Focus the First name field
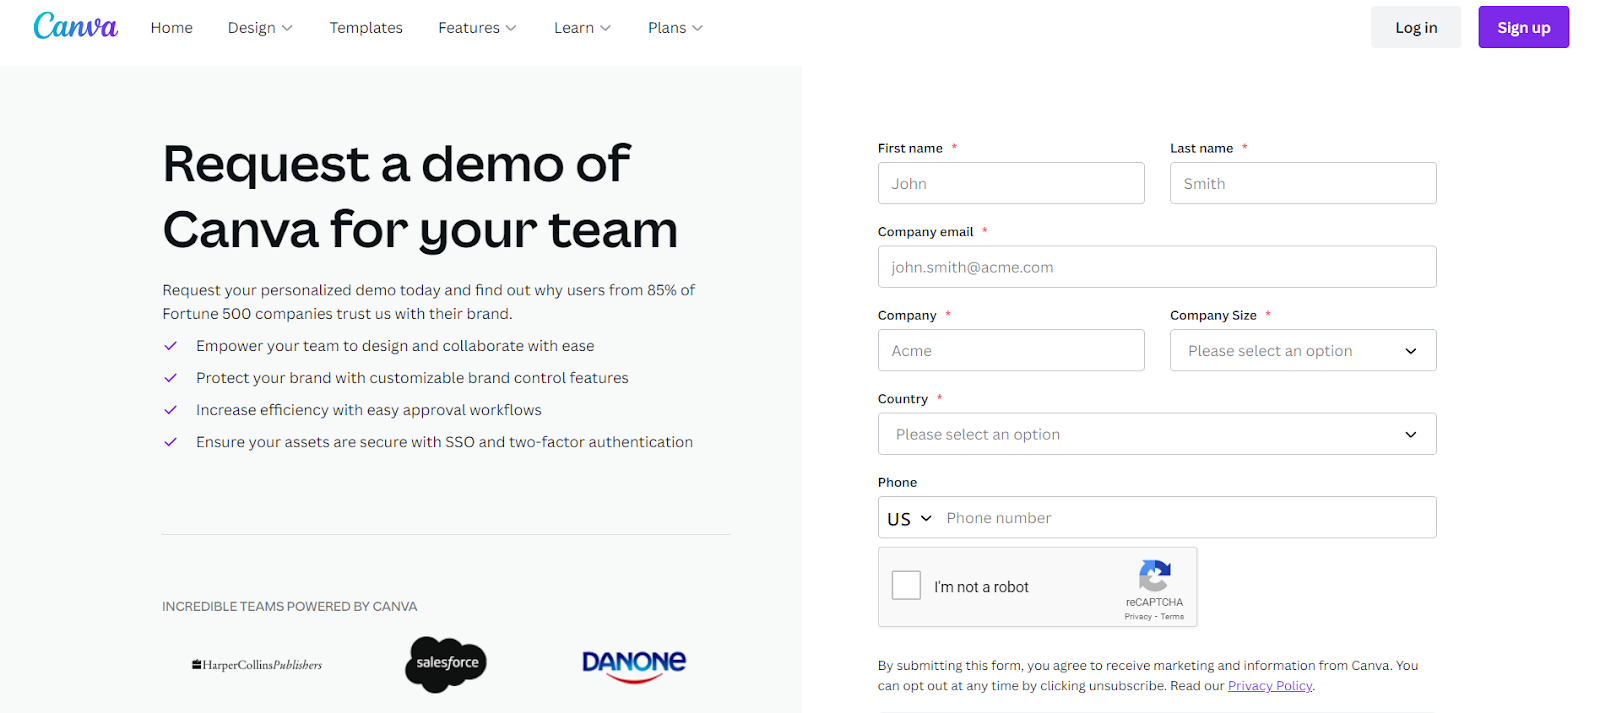Viewport: 1600px width, 713px height. point(1011,183)
